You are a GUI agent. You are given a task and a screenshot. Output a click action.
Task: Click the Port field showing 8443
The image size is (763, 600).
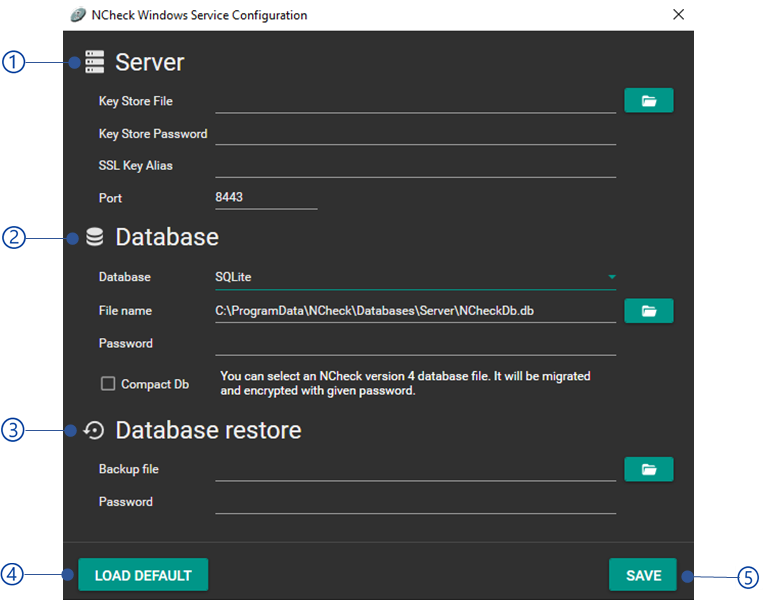tap(266, 198)
